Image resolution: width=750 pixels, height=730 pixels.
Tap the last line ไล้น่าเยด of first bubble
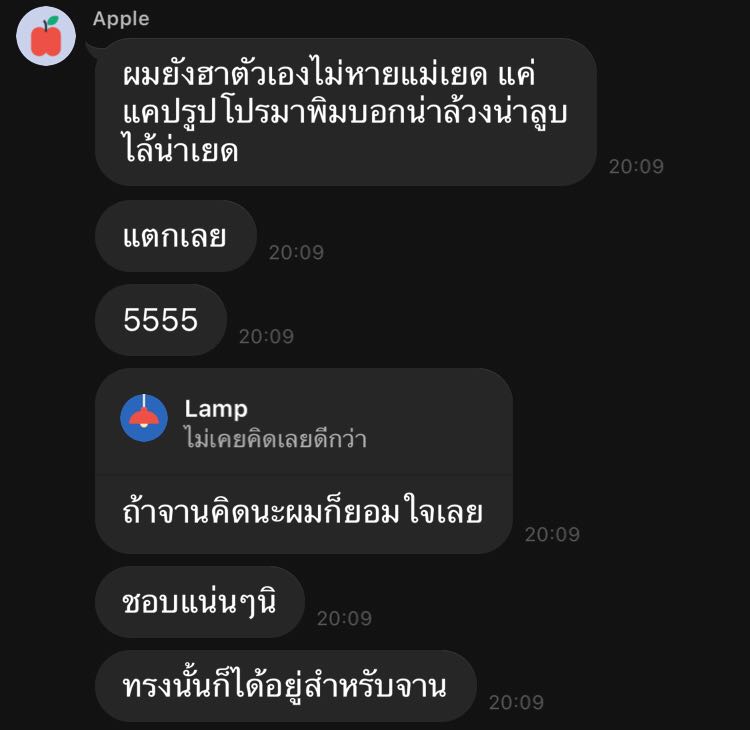180,149
